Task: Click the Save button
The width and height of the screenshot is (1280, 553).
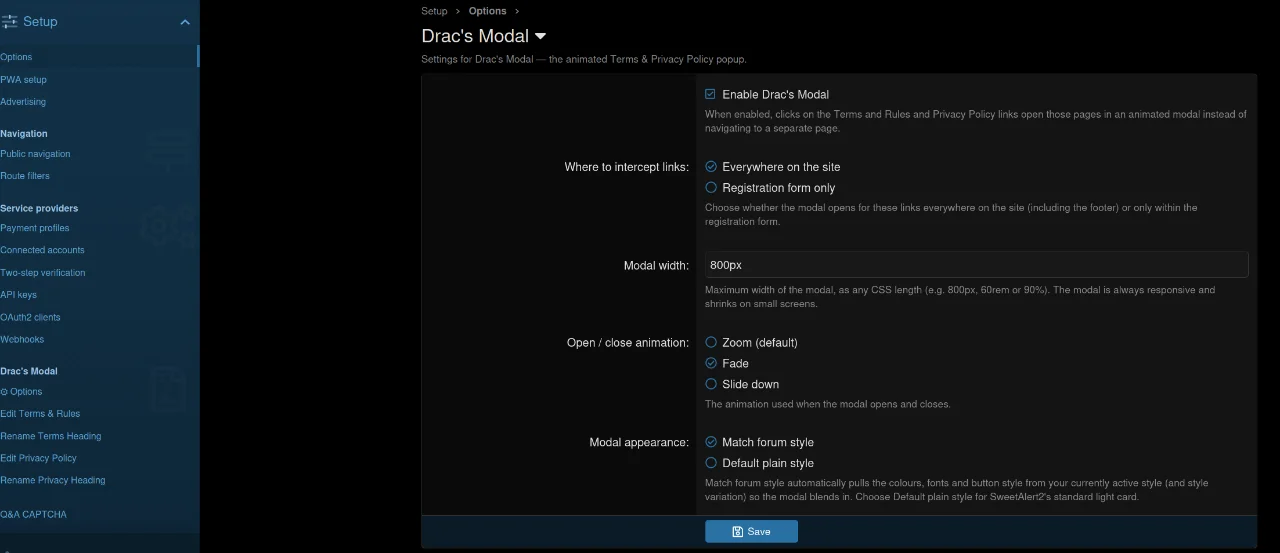Action: point(751,532)
